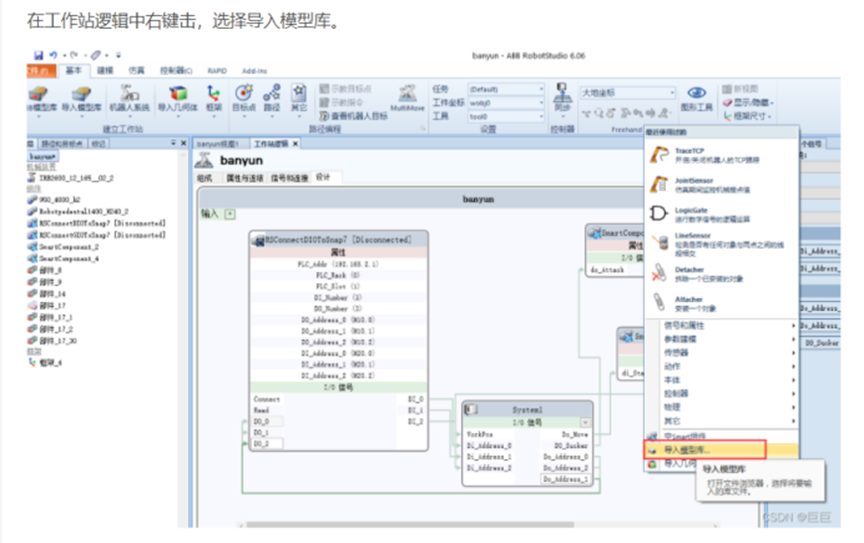Image resolution: width=864 pixels, height=543 pixels.
Task: Switch to 仿真 ribbon tab
Action: tap(136, 71)
